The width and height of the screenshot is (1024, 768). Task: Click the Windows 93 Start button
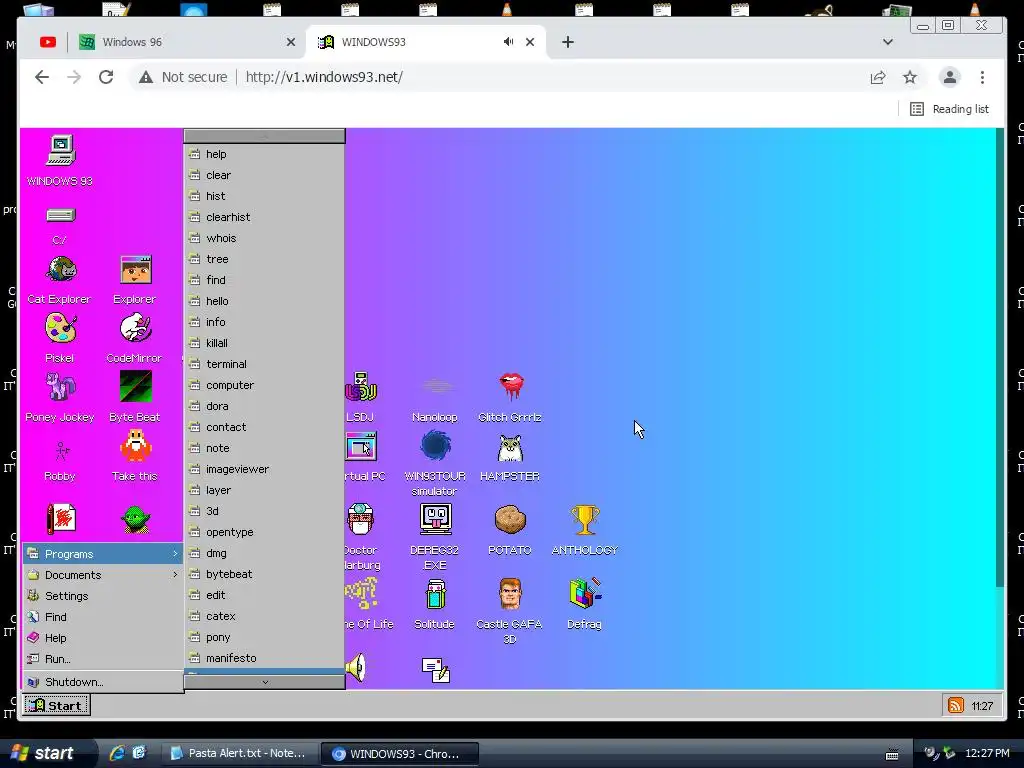[x=56, y=705]
